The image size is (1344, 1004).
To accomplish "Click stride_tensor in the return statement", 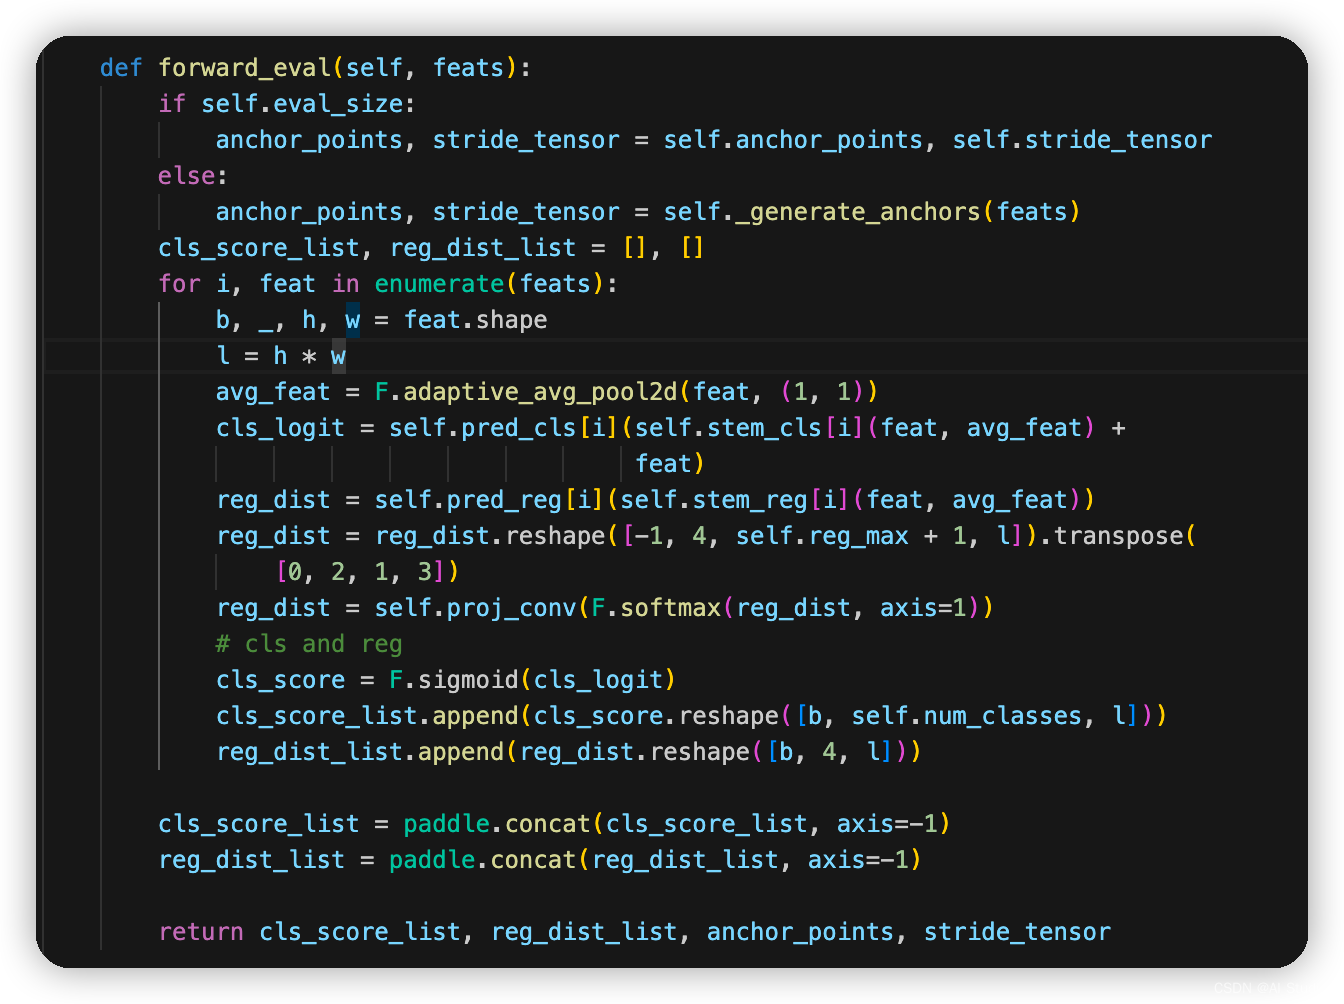I will [1017, 932].
